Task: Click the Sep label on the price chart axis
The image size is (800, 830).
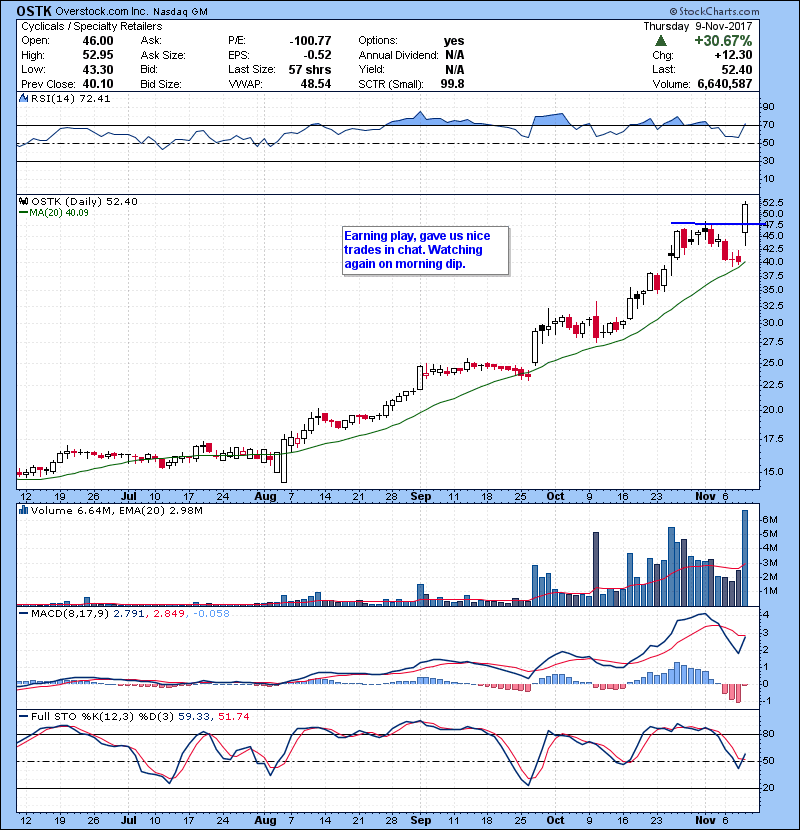Action: 421,496
